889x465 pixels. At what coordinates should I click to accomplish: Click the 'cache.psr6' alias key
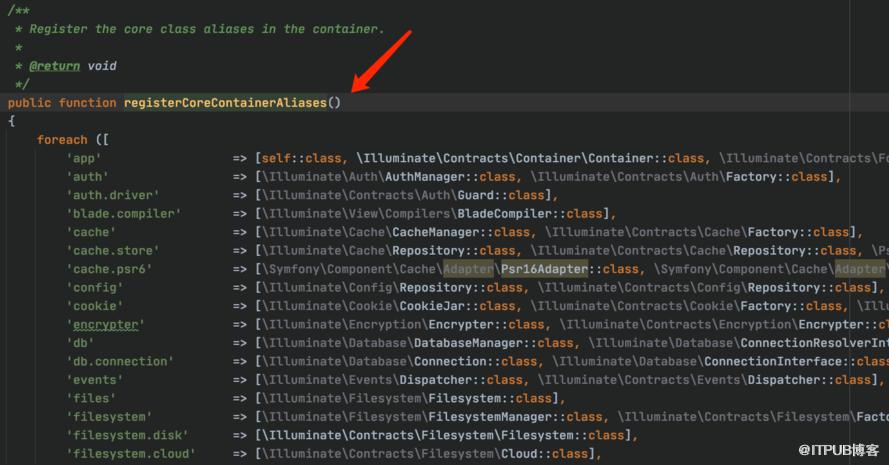tap(109, 269)
